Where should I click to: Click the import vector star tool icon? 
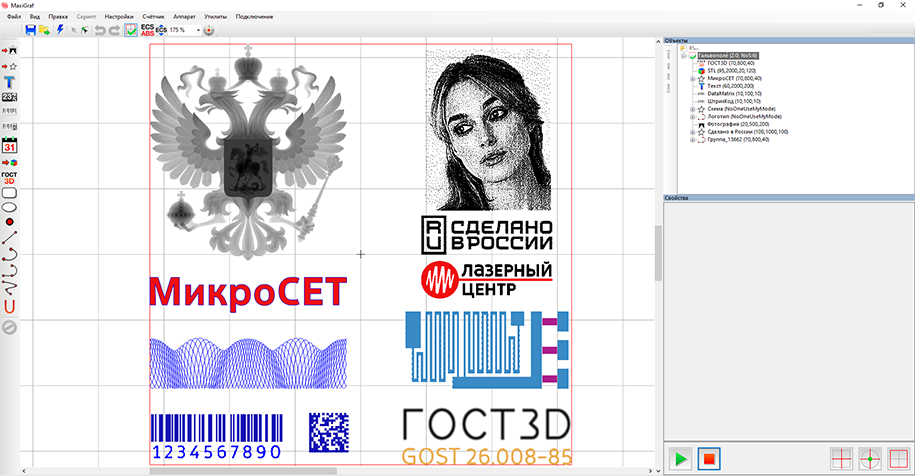point(9,66)
